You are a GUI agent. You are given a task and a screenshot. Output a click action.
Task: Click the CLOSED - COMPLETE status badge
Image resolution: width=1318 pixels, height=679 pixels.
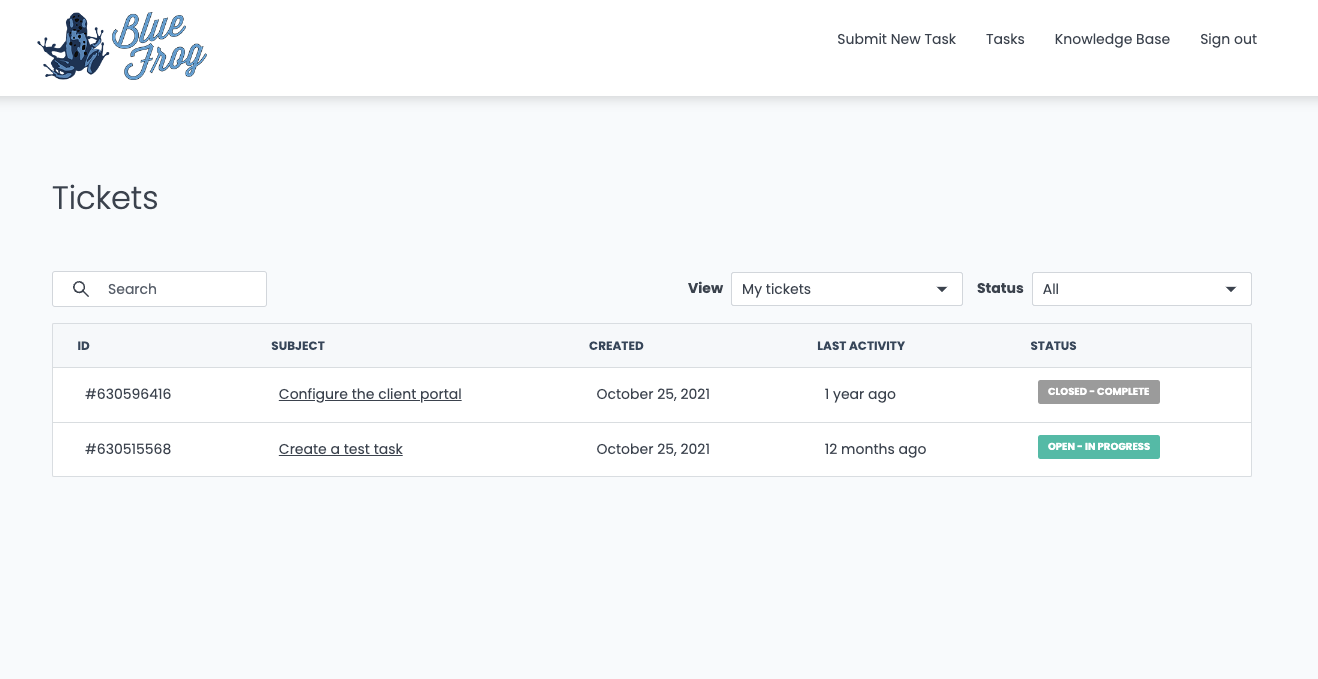[1098, 391]
